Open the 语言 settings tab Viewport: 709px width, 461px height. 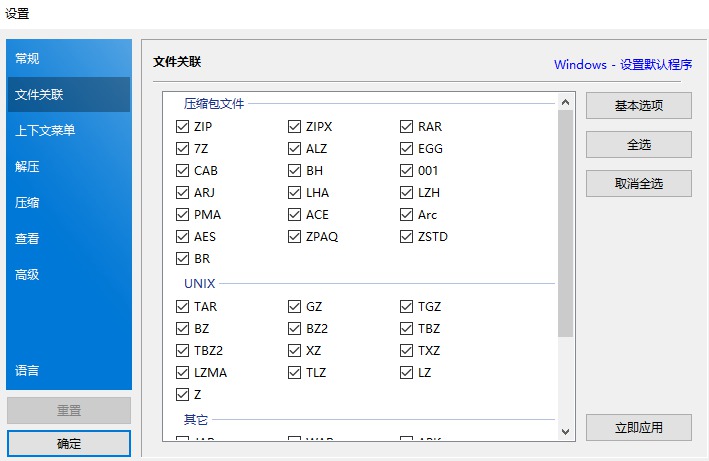tap(69, 371)
